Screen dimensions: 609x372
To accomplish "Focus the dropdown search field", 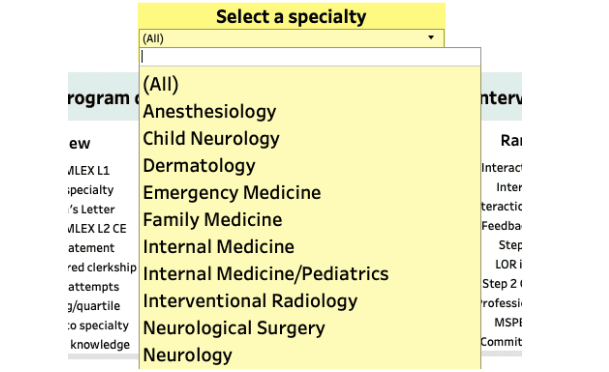I will click(x=310, y=57).
